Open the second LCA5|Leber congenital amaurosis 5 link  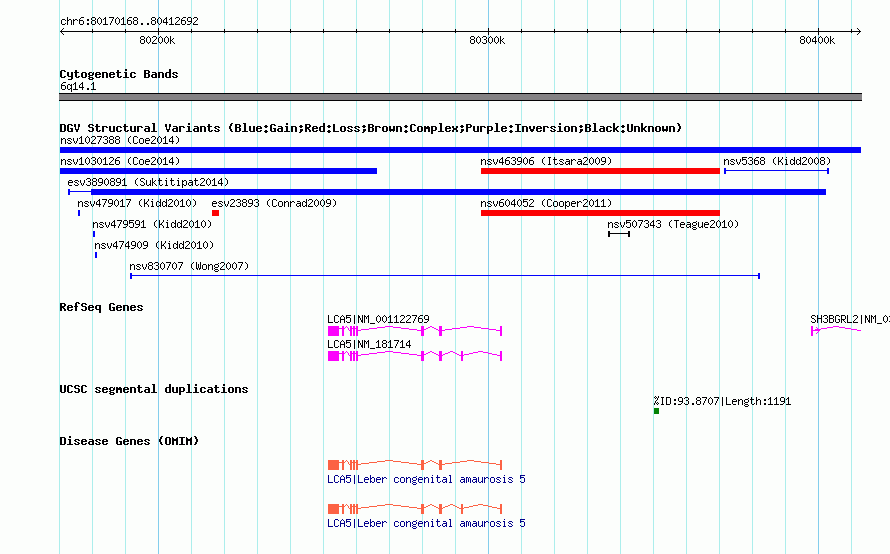pos(426,523)
